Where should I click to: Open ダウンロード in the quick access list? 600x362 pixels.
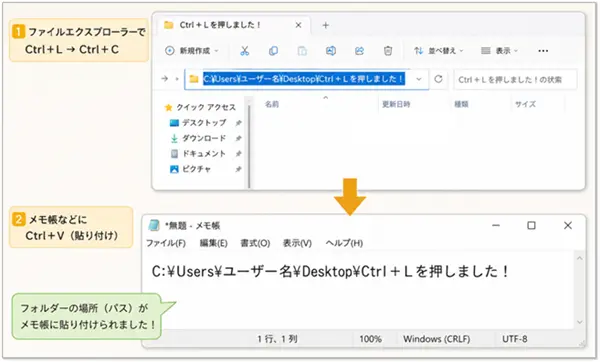click(x=204, y=138)
